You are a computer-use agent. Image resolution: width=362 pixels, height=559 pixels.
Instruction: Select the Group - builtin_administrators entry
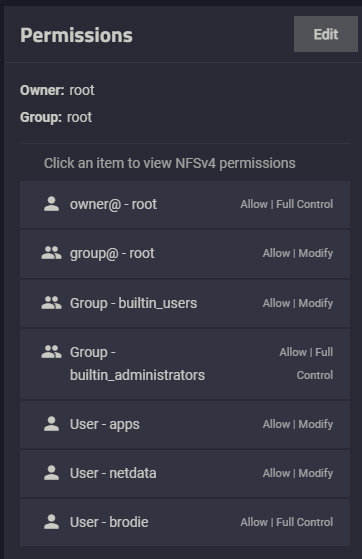point(185,364)
